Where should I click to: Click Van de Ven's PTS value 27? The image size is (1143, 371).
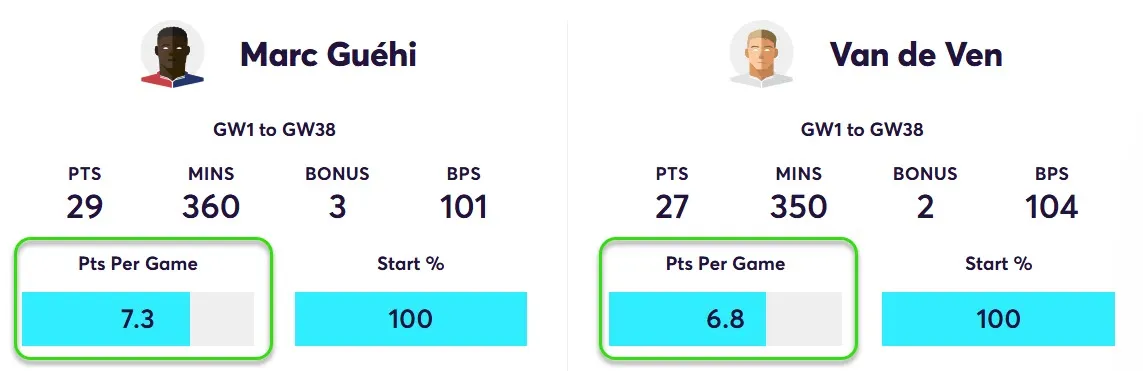point(671,208)
